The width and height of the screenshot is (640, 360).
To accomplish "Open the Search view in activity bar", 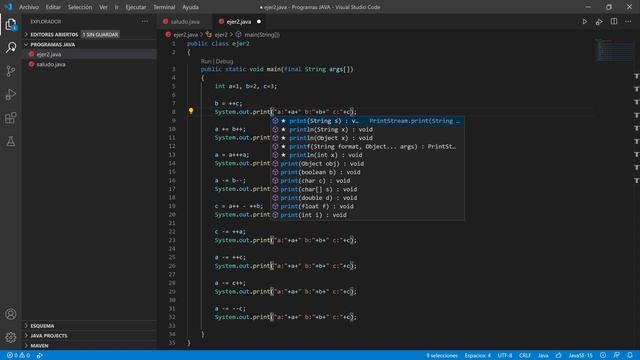I will pyautogui.click(x=11, y=47).
